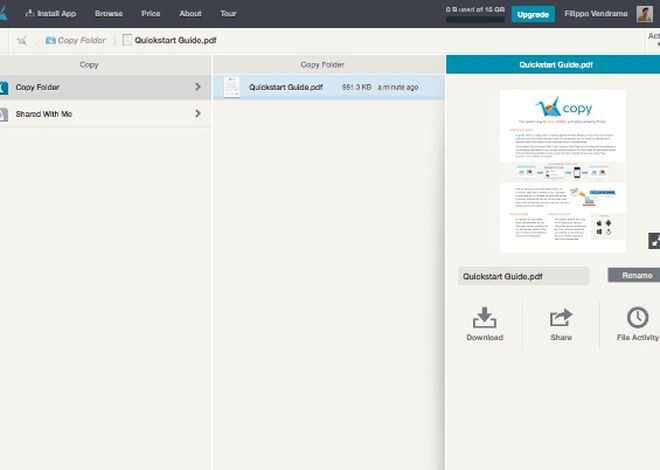Click the Download label
This screenshot has height=470, width=660.
(x=484, y=337)
